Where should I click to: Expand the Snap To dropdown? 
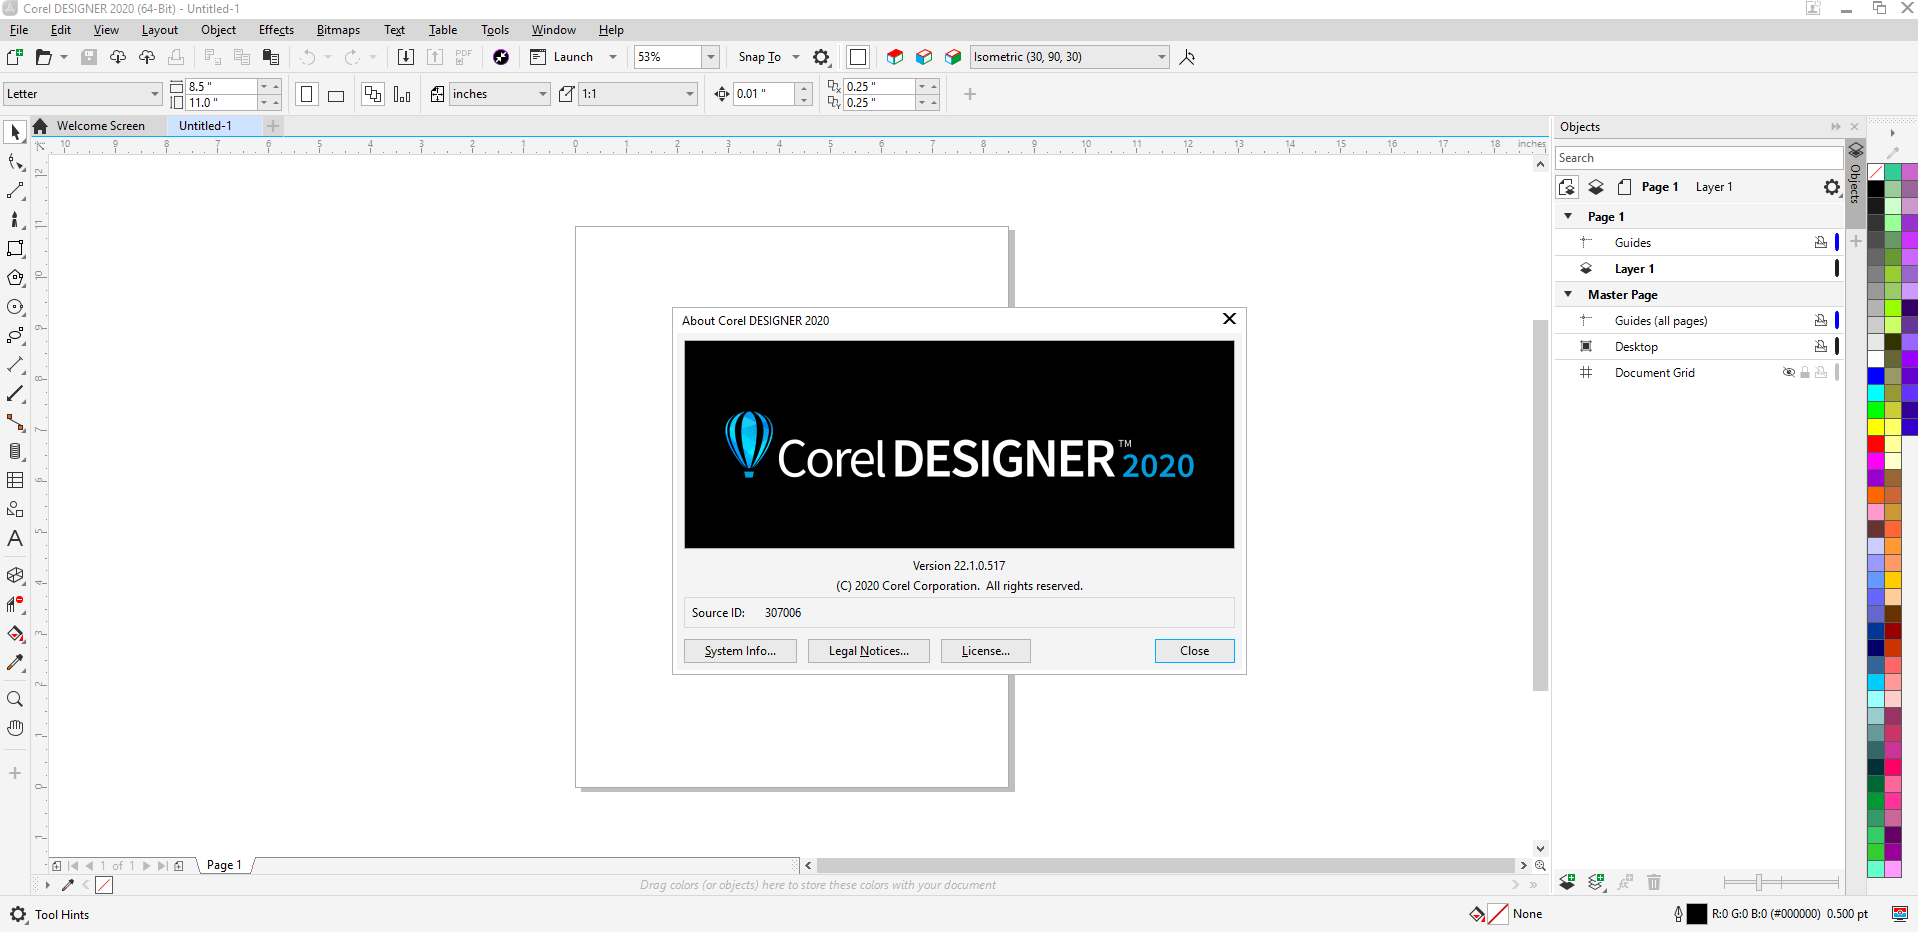tap(796, 57)
